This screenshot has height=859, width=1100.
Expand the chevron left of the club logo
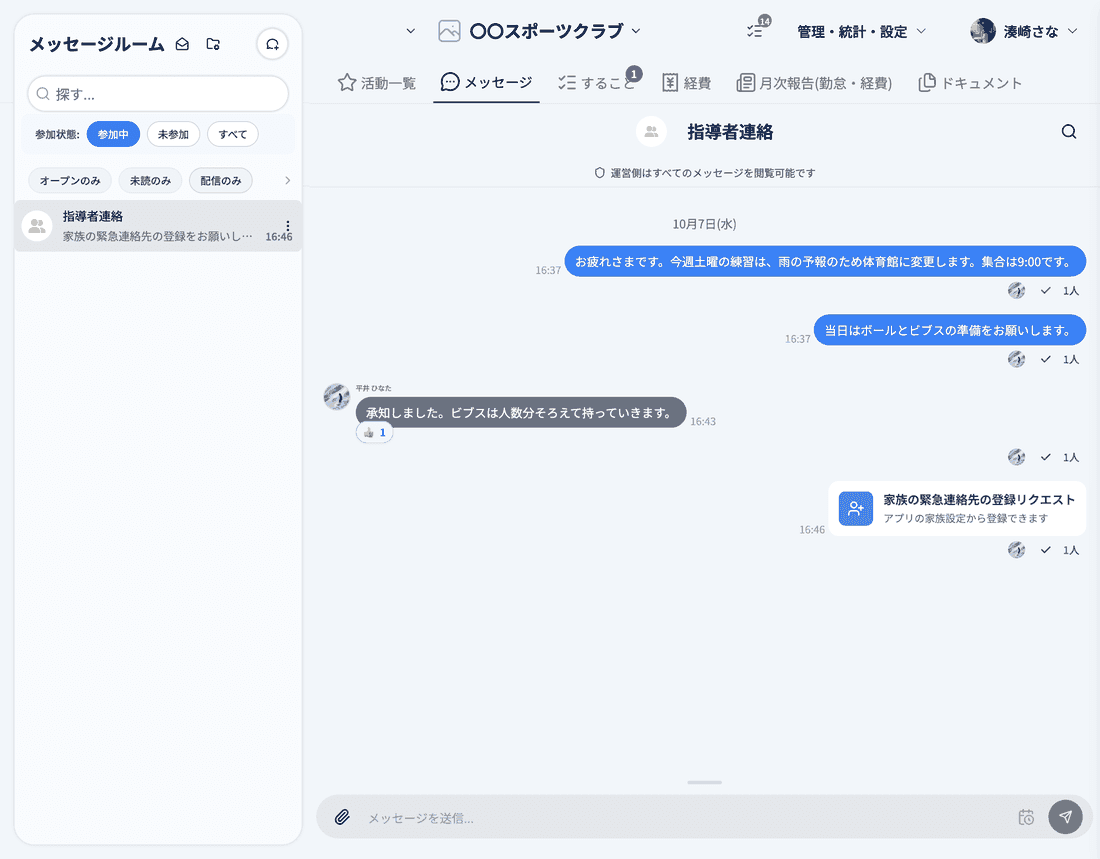pyautogui.click(x=411, y=31)
